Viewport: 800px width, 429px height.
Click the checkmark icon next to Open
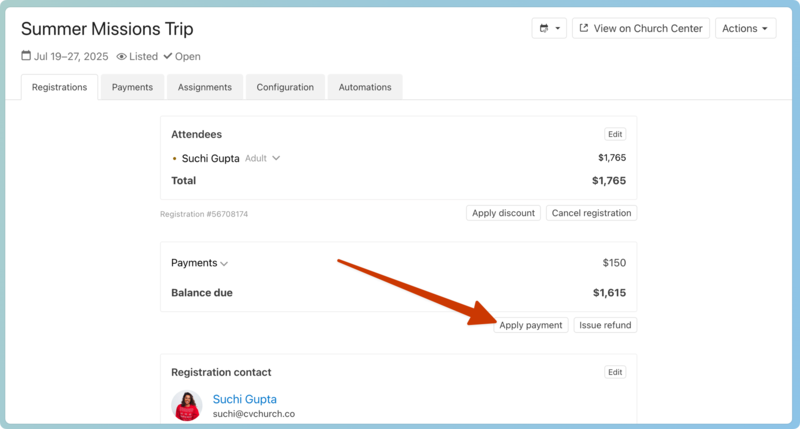pos(168,57)
